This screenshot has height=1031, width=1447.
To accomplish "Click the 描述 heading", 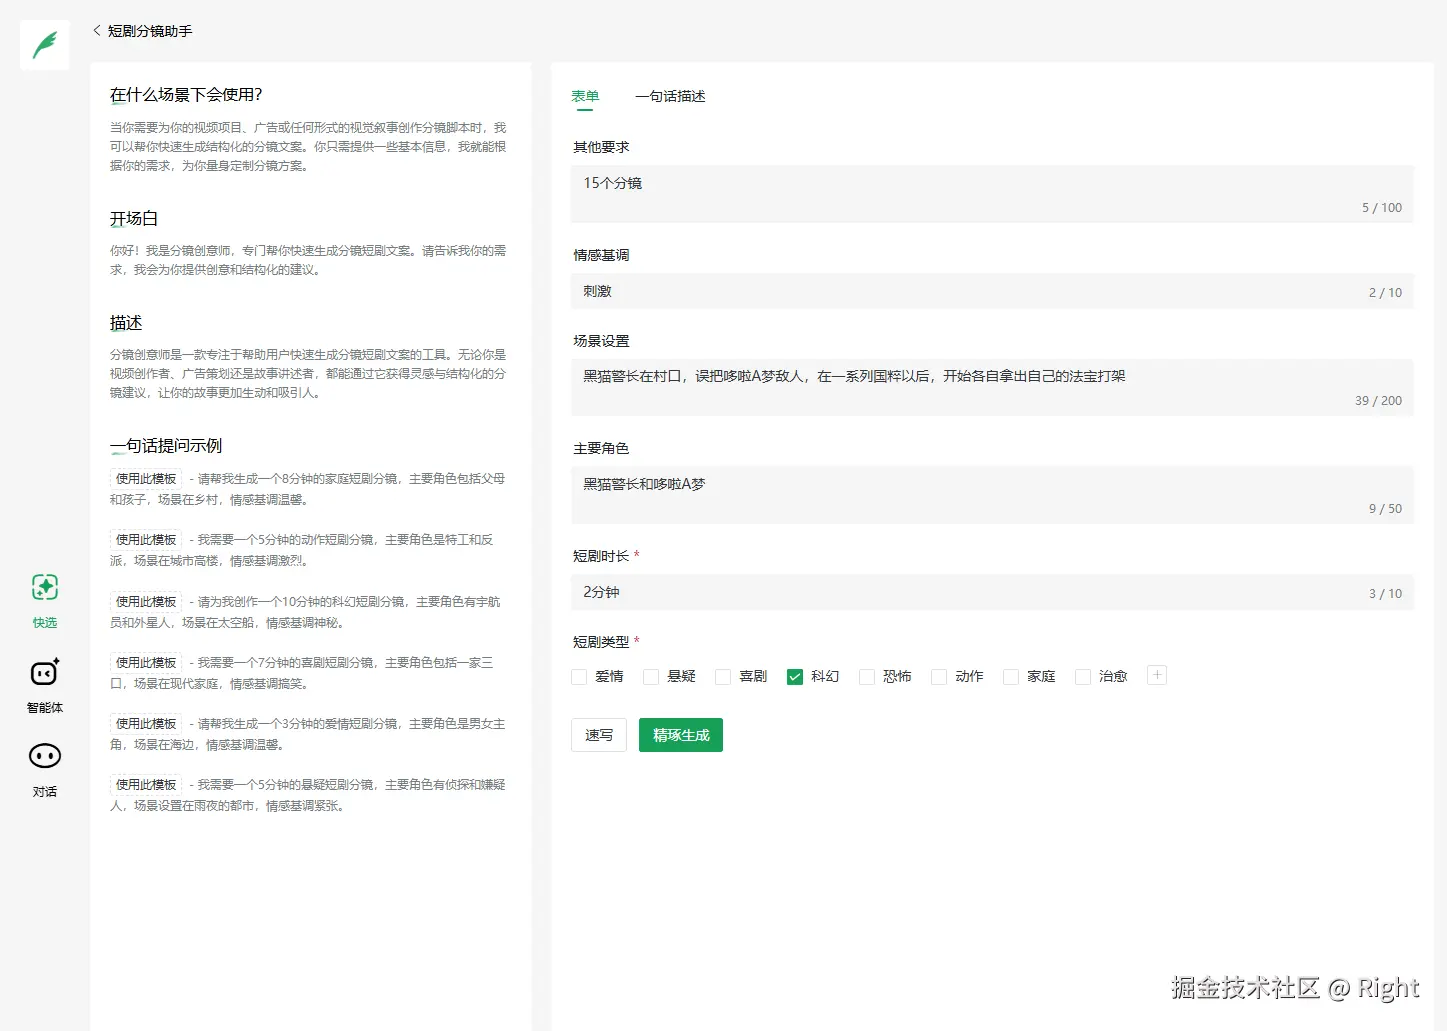I will [126, 323].
